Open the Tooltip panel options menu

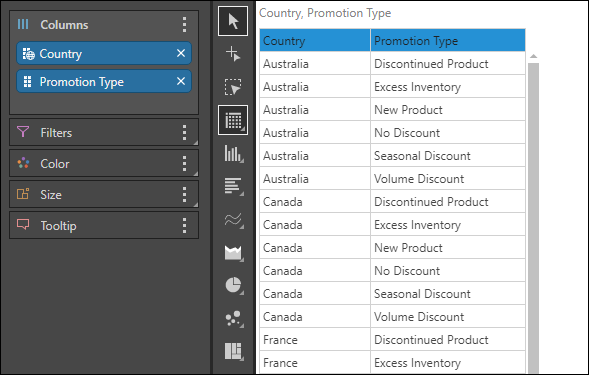point(184,225)
